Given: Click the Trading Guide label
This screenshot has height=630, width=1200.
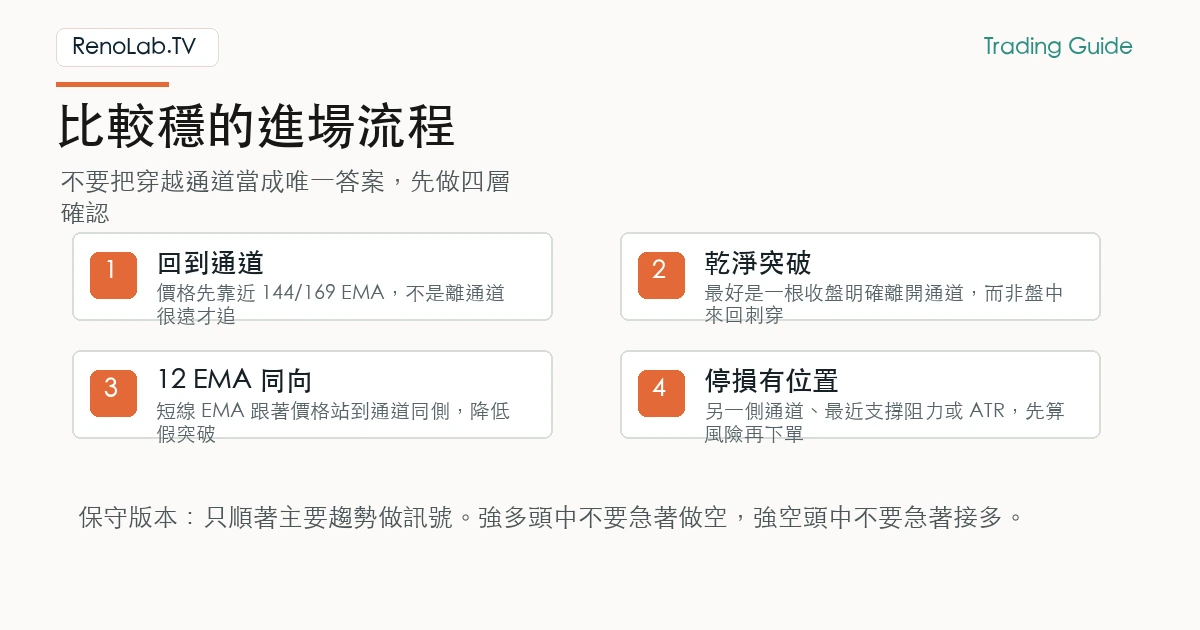Looking at the screenshot, I should [x=1058, y=46].
